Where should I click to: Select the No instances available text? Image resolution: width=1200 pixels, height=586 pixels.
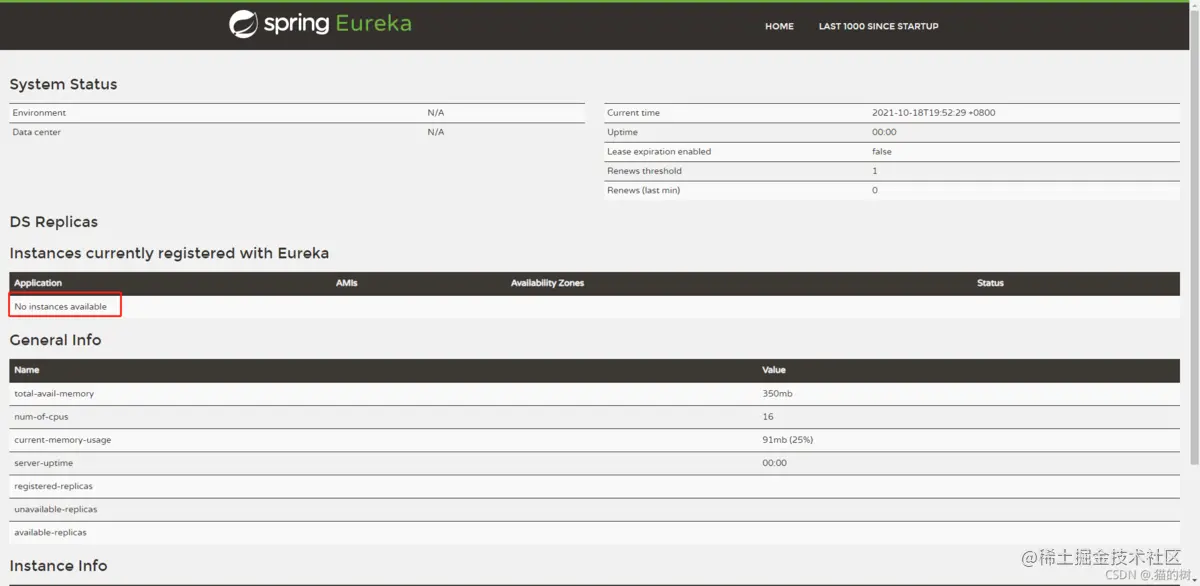[x=60, y=307]
